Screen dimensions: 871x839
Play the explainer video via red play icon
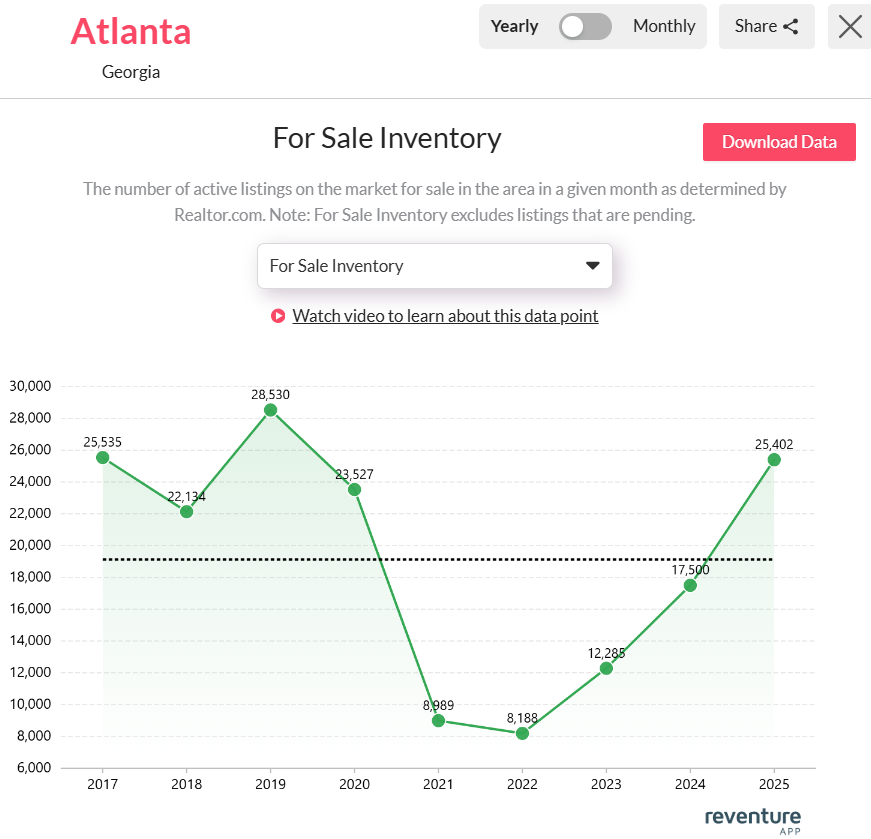[278, 315]
